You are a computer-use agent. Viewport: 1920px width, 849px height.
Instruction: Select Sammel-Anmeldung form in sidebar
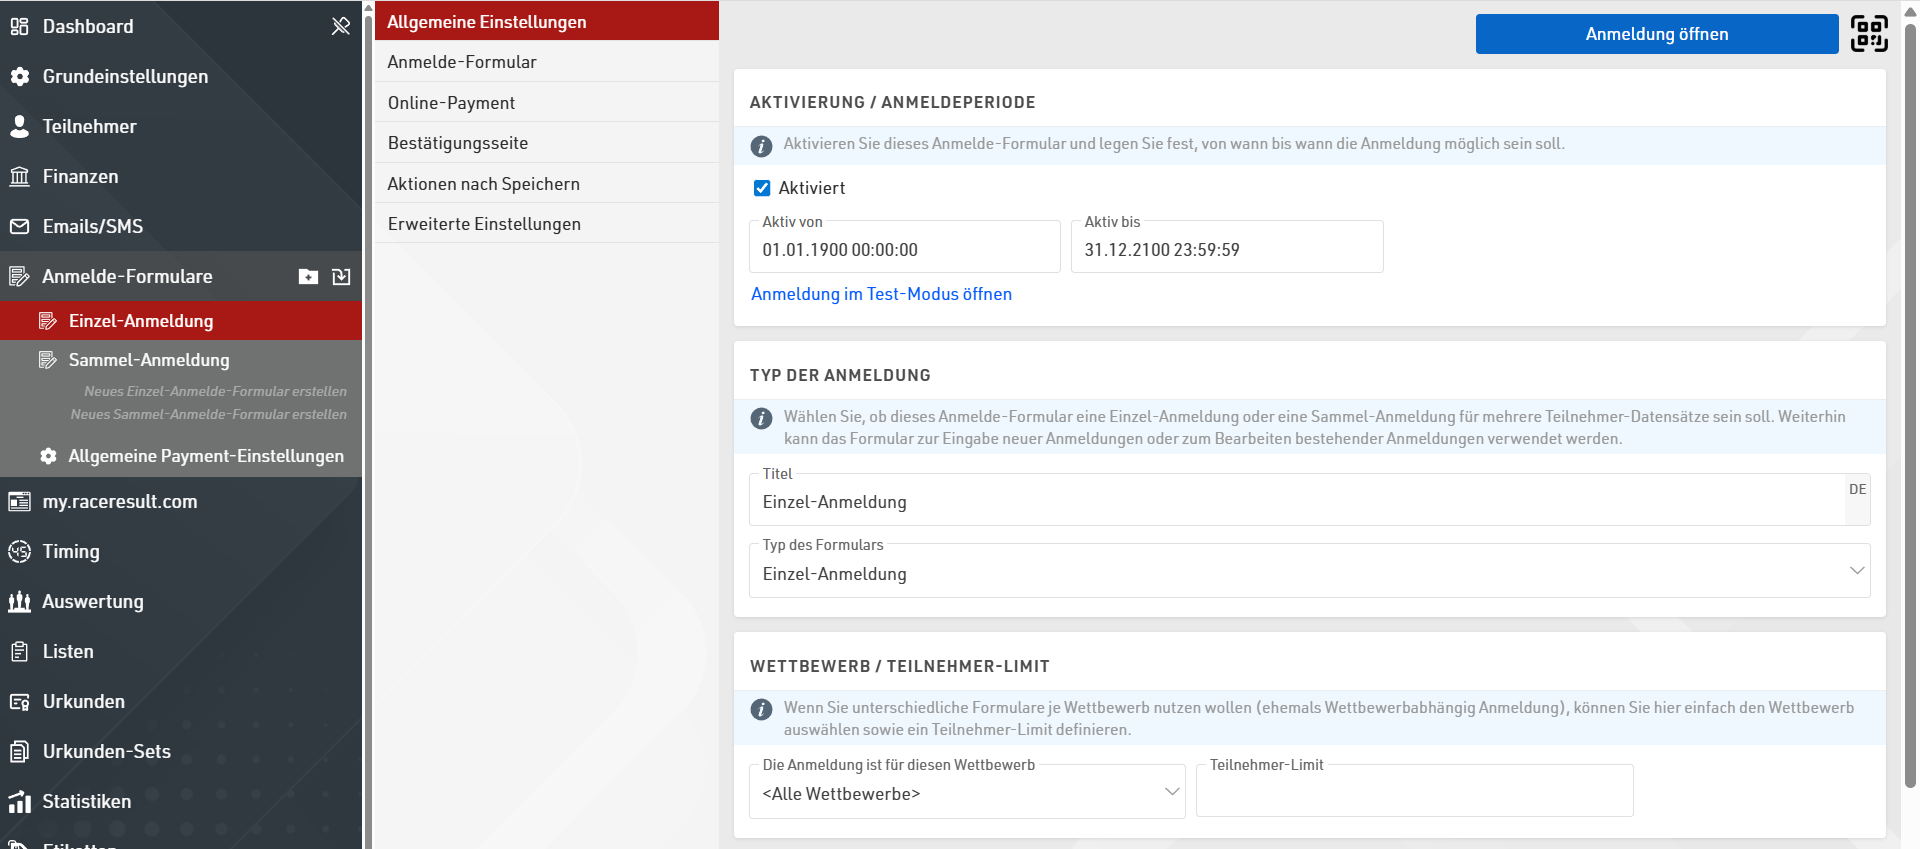(149, 360)
